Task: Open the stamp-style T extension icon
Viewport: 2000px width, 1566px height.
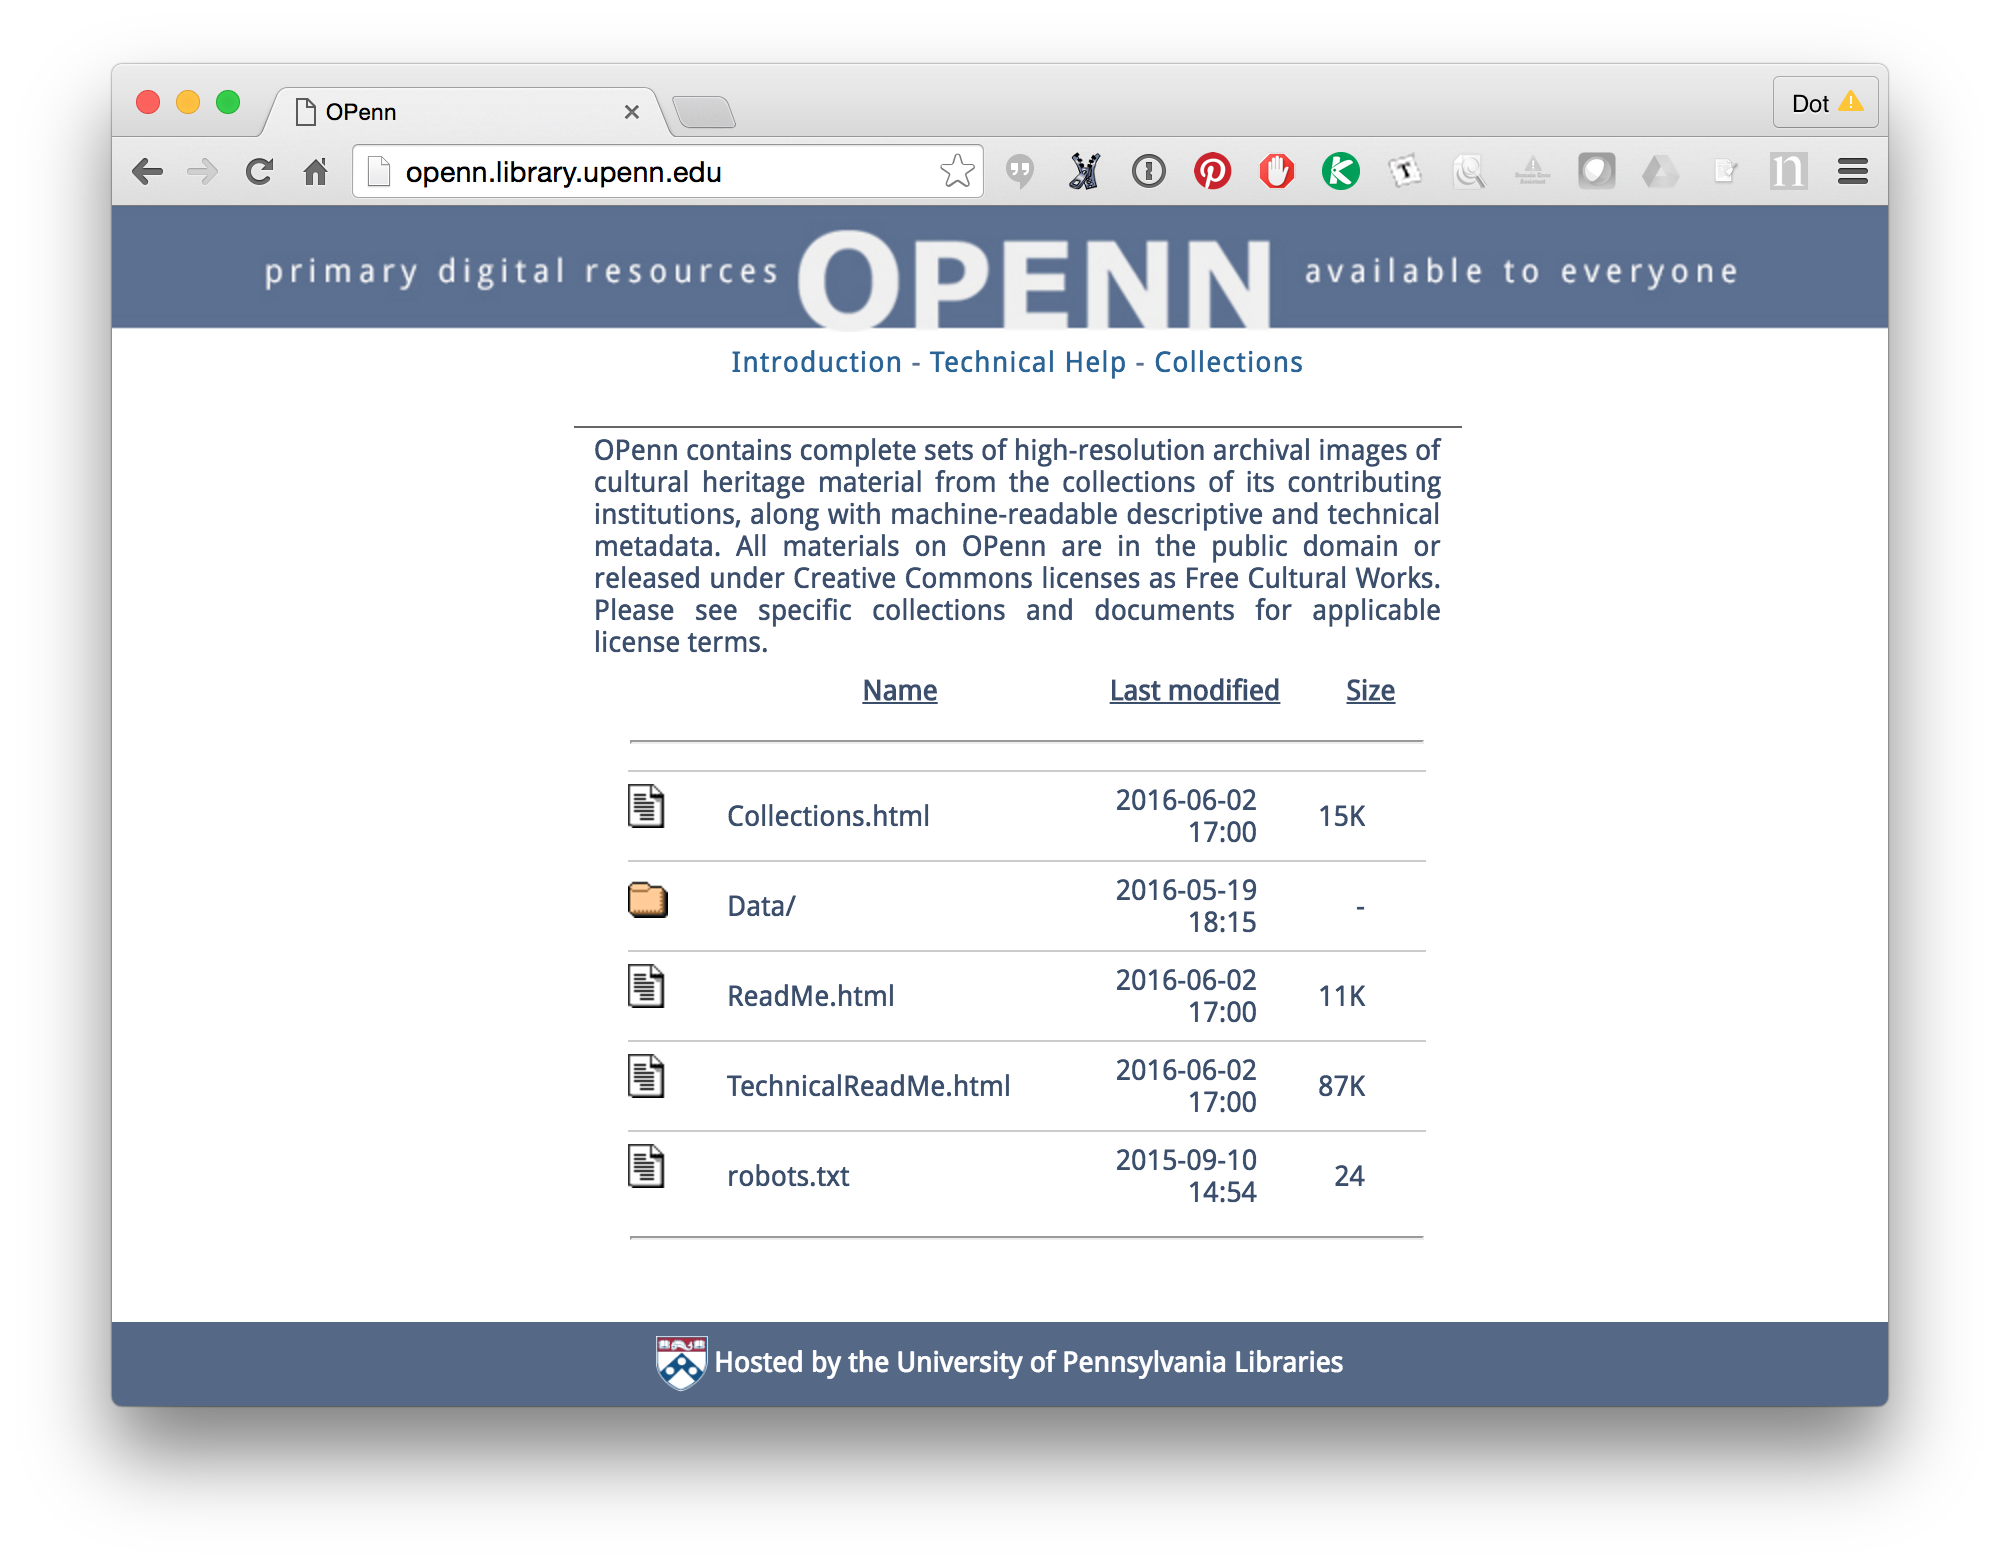Action: 1404,171
